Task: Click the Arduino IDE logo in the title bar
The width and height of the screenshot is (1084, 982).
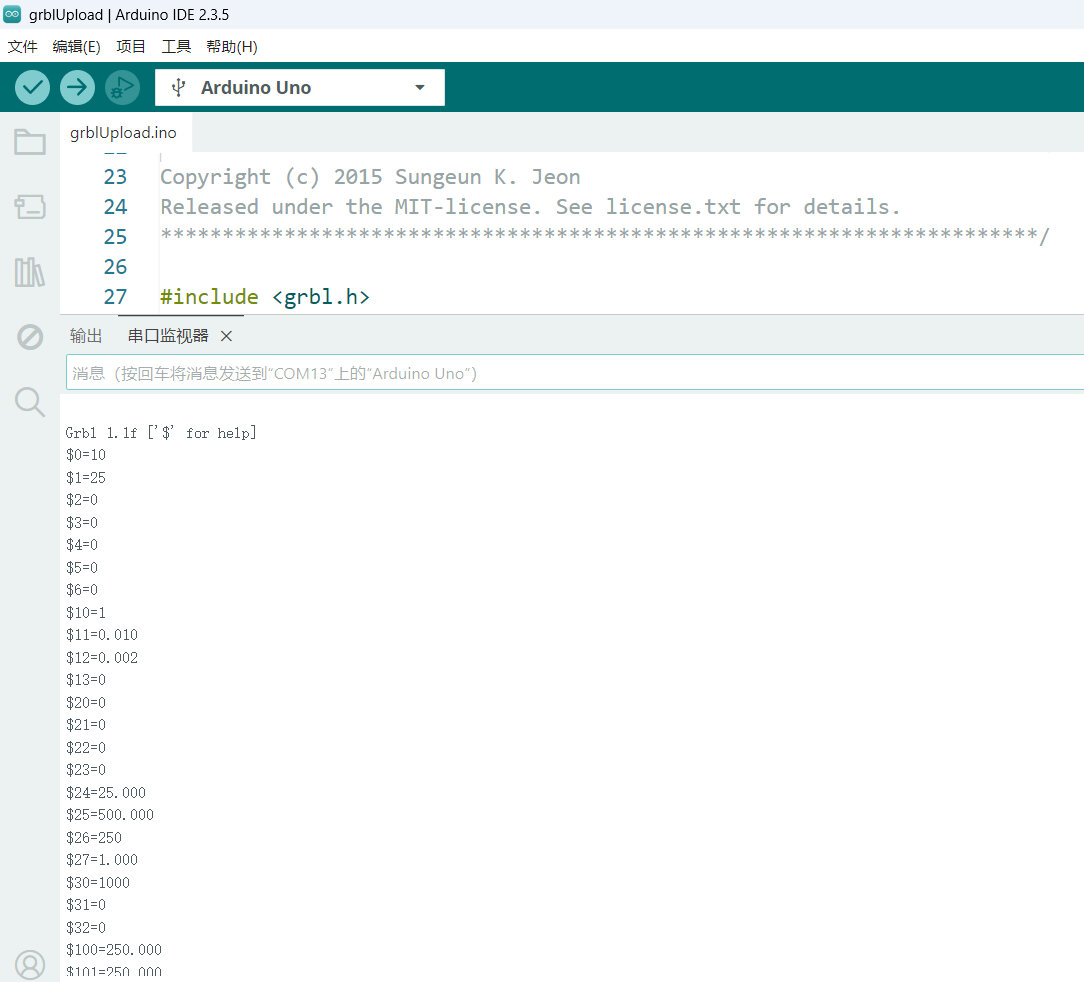Action: pos(12,14)
